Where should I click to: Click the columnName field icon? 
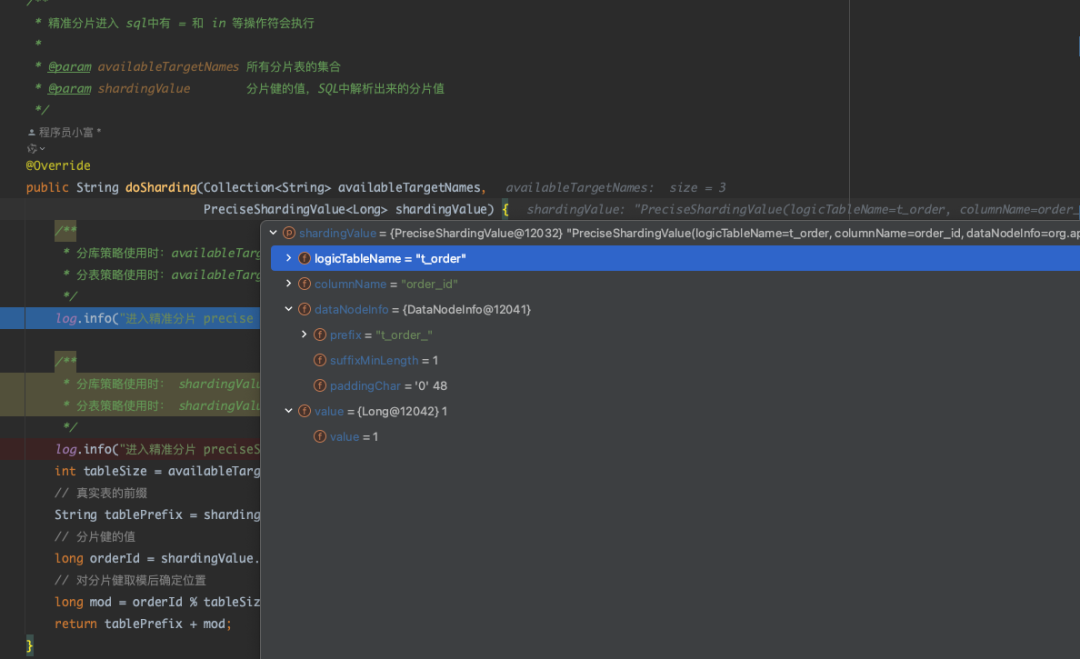305,284
